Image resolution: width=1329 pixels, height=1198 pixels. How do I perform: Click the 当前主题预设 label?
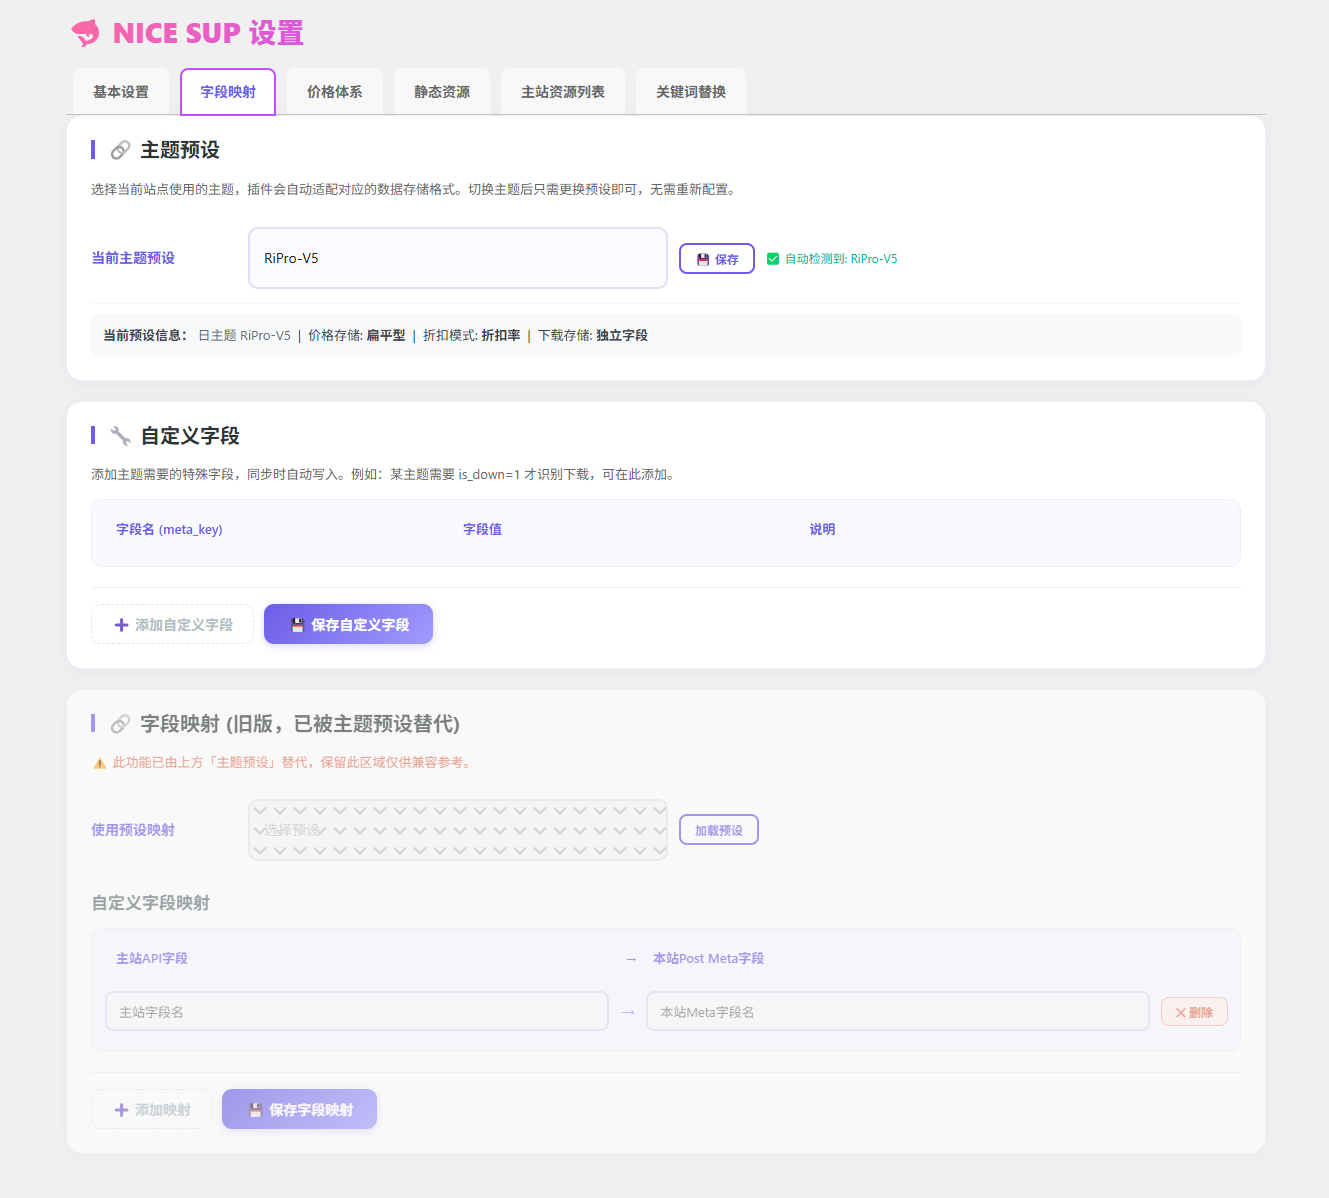(133, 258)
